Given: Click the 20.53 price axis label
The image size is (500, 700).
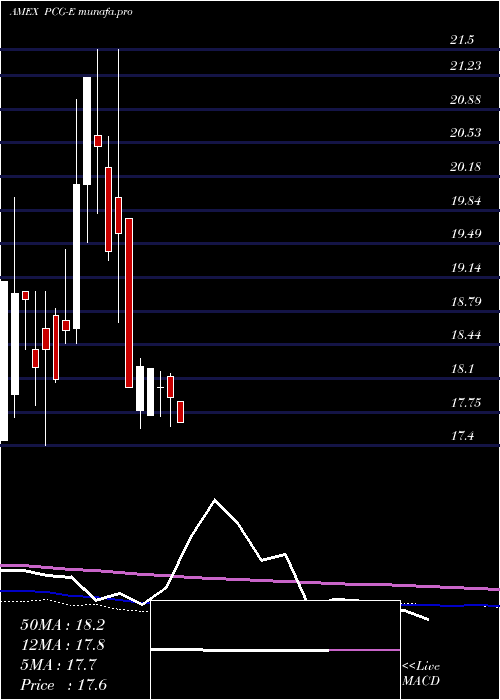Looking at the screenshot, I should click(x=466, y=133).
